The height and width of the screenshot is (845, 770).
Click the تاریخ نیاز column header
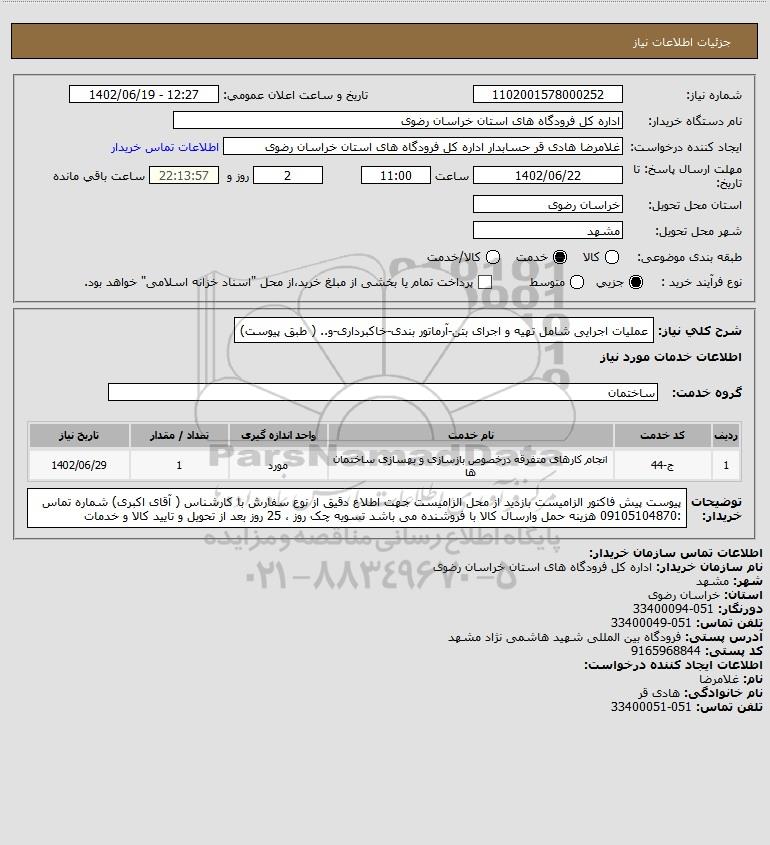tap(79, 435)
